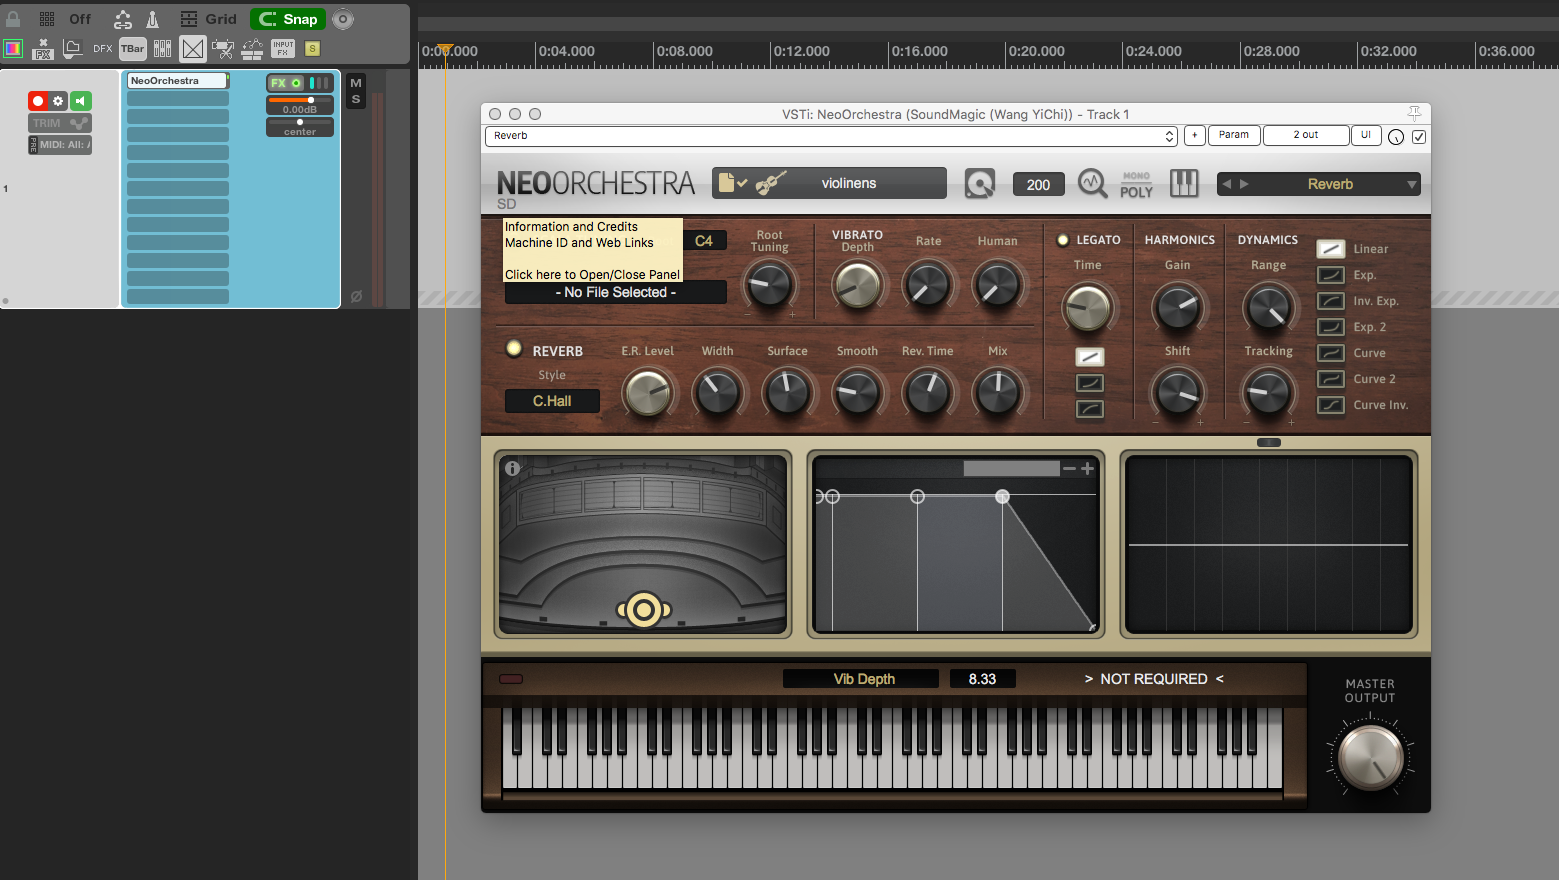The image size is (1559, 880).
Task: Click the UI button
Action: click(1366, 135)
